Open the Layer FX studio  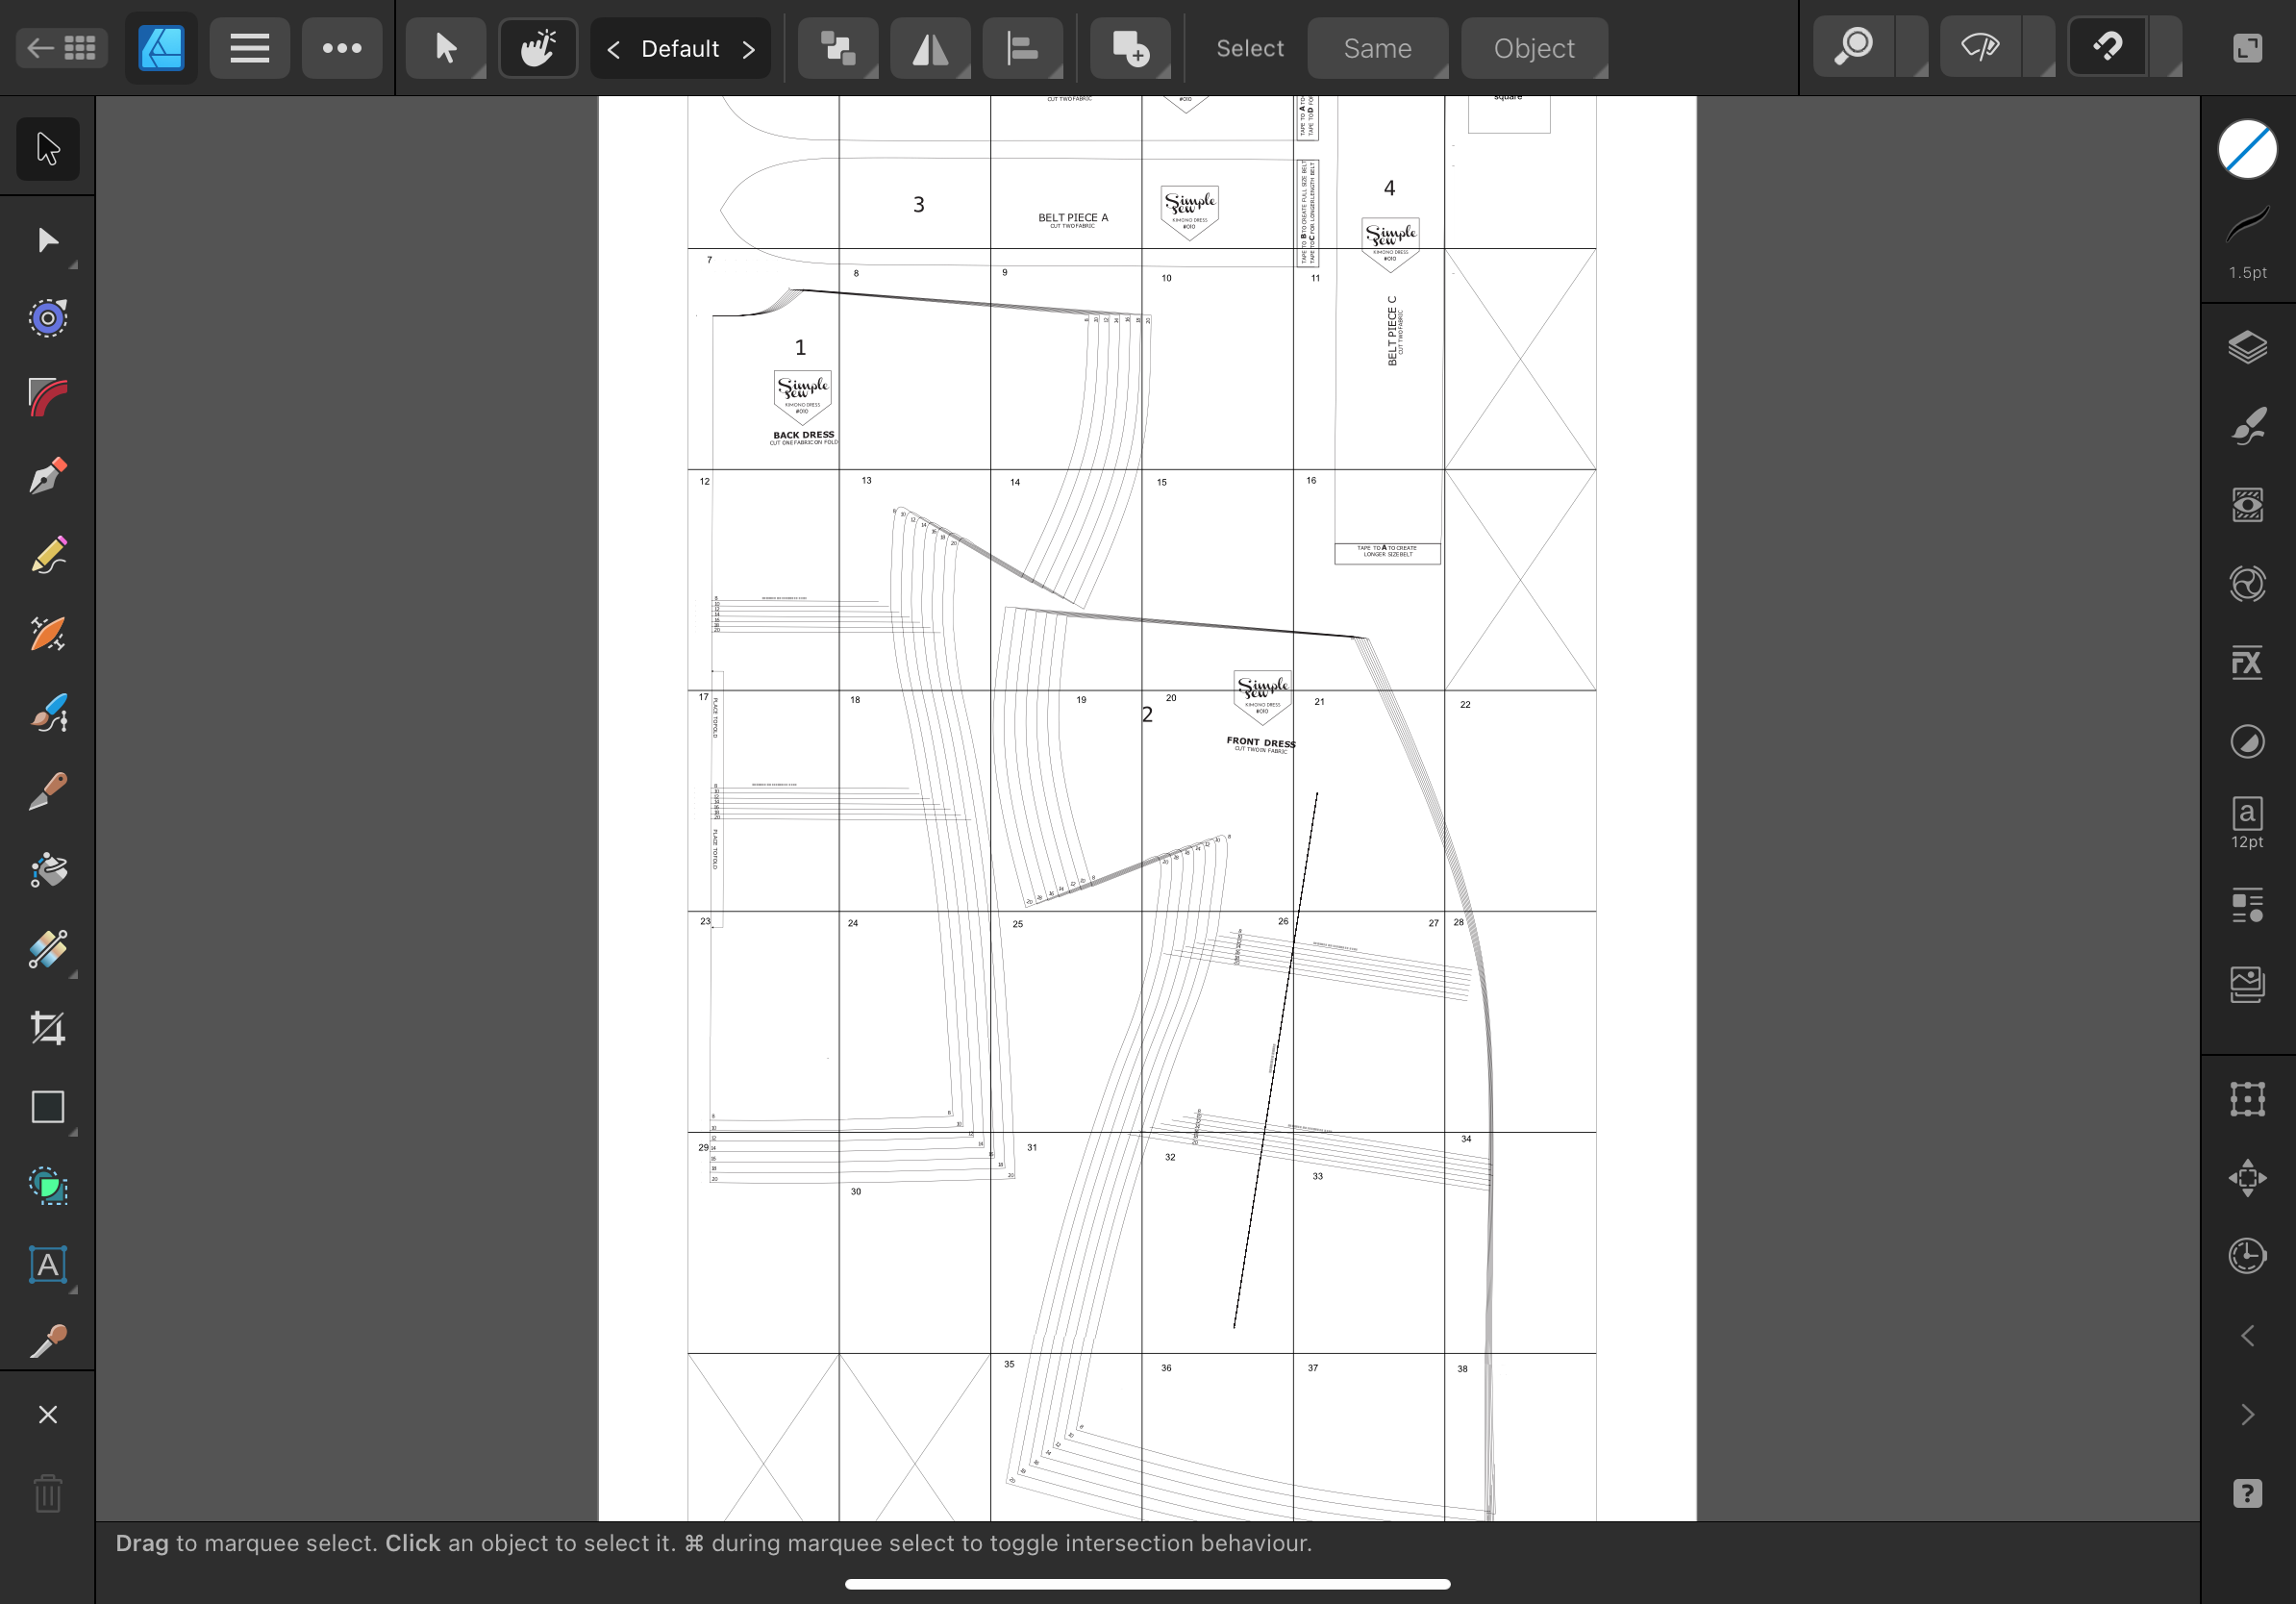pos(2247,663)
